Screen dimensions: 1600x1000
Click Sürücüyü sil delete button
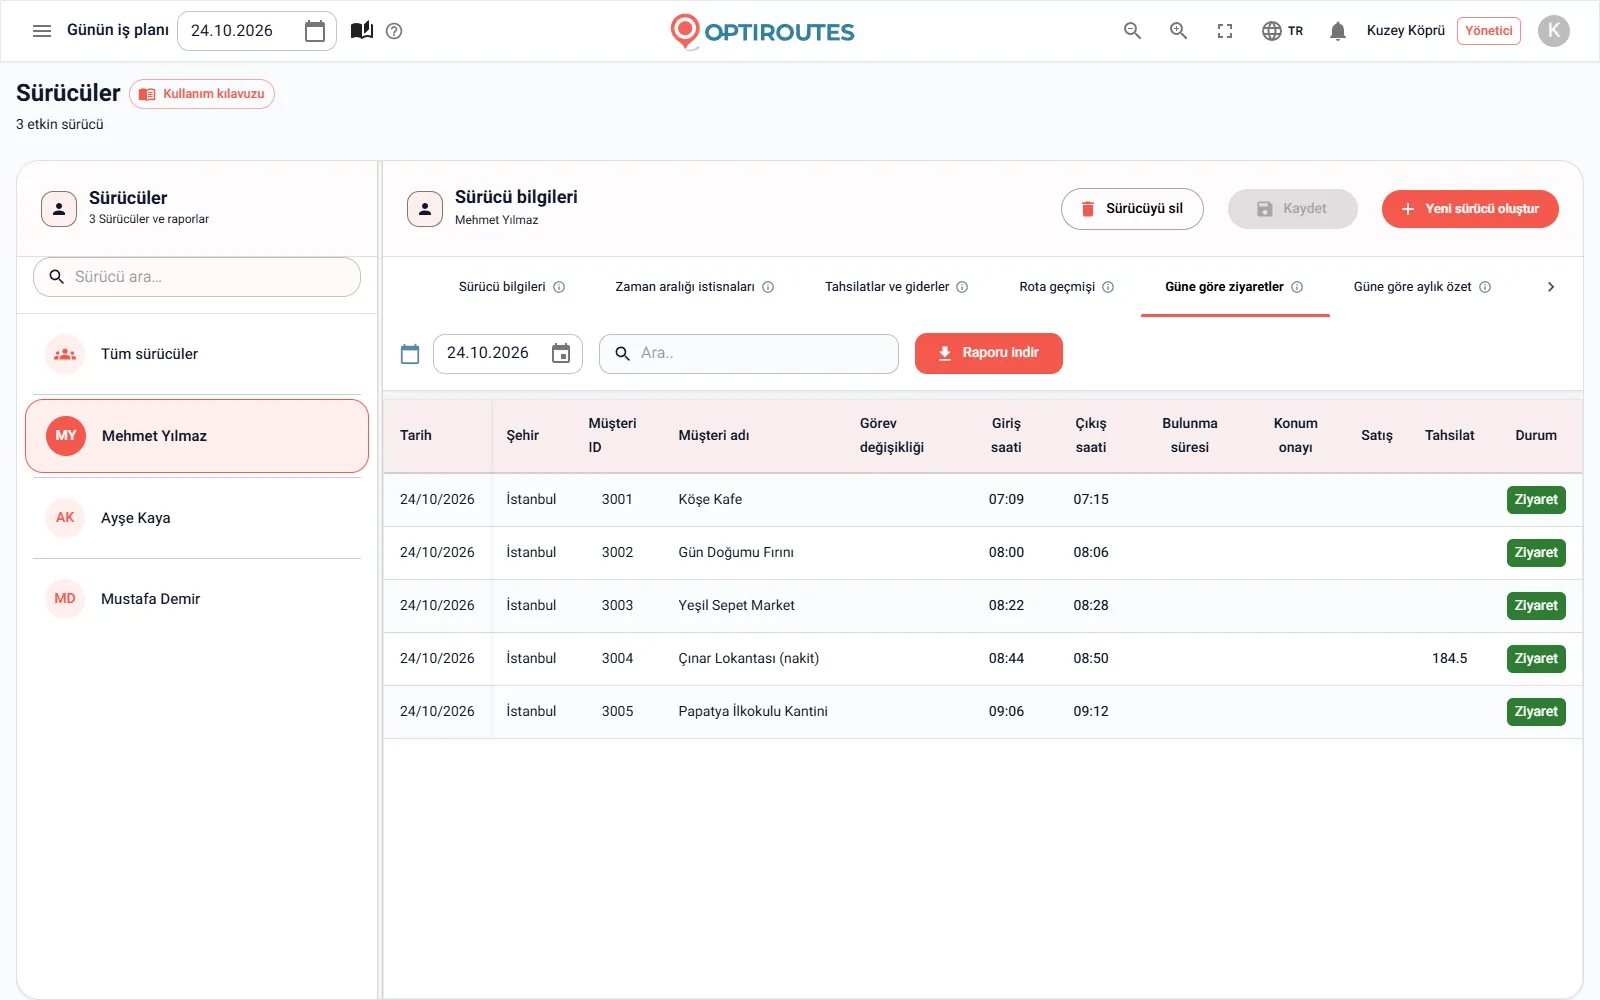[1132, 209]
